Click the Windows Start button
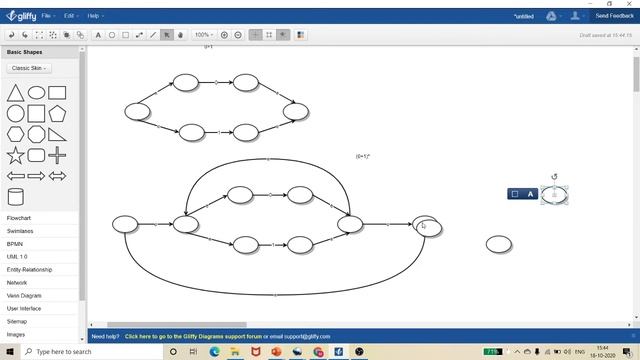Screen dimensions: 640x360 (10, 352)
